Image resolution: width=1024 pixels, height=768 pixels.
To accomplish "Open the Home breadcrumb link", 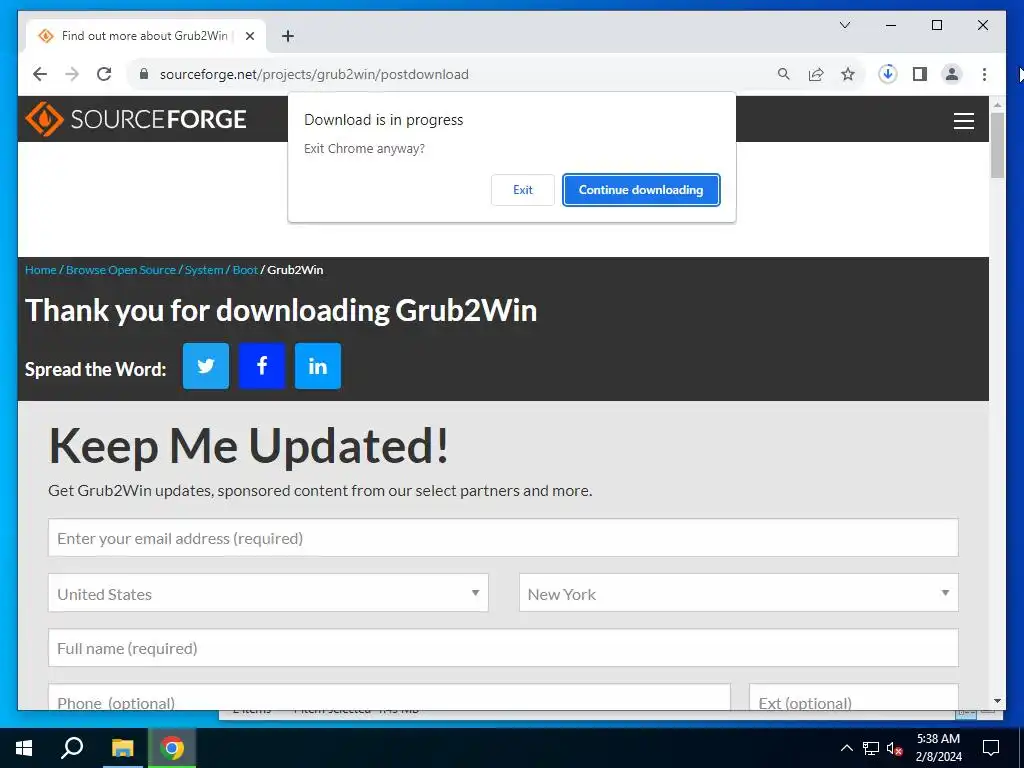I will click(40, 270).
